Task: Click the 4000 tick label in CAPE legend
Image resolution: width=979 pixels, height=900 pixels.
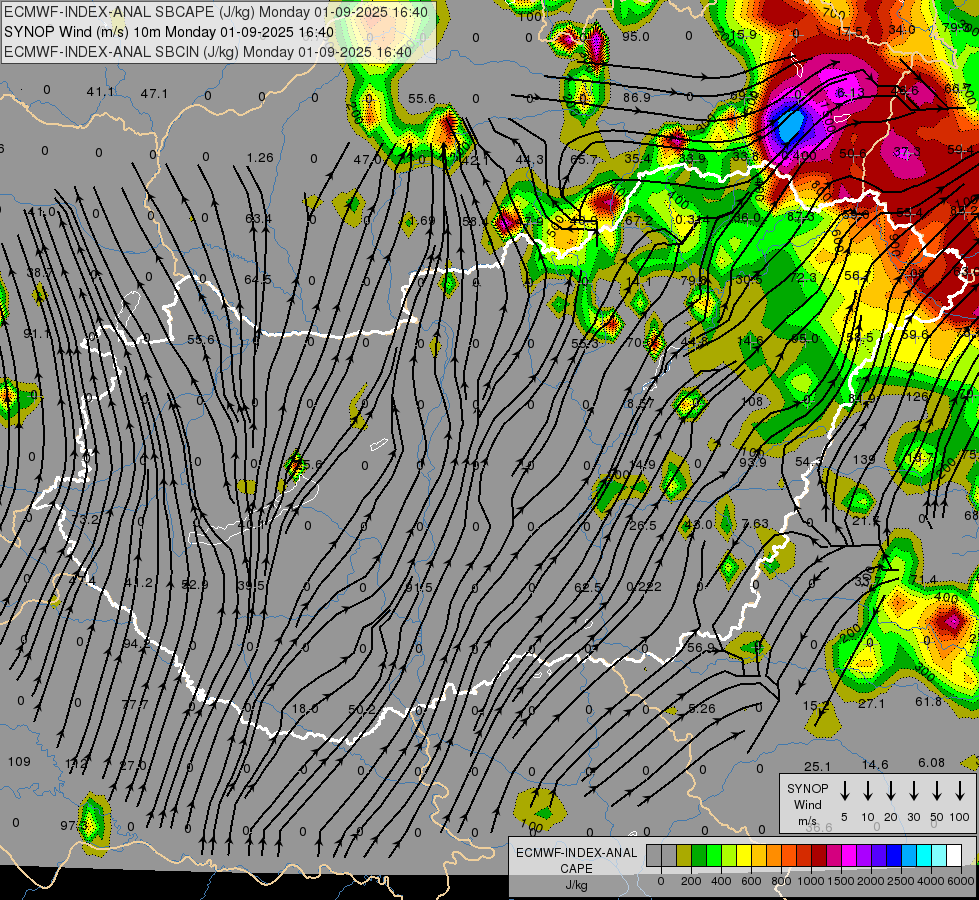Action: coord(931,881)
